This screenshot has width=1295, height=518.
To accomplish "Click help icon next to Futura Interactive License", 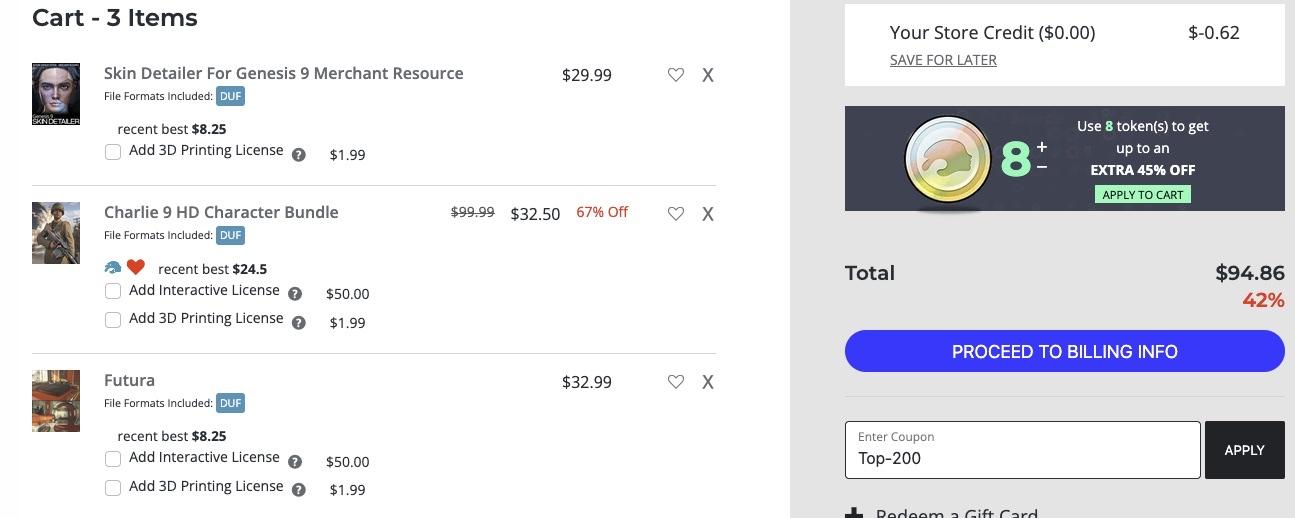I will tap(295, 462).
